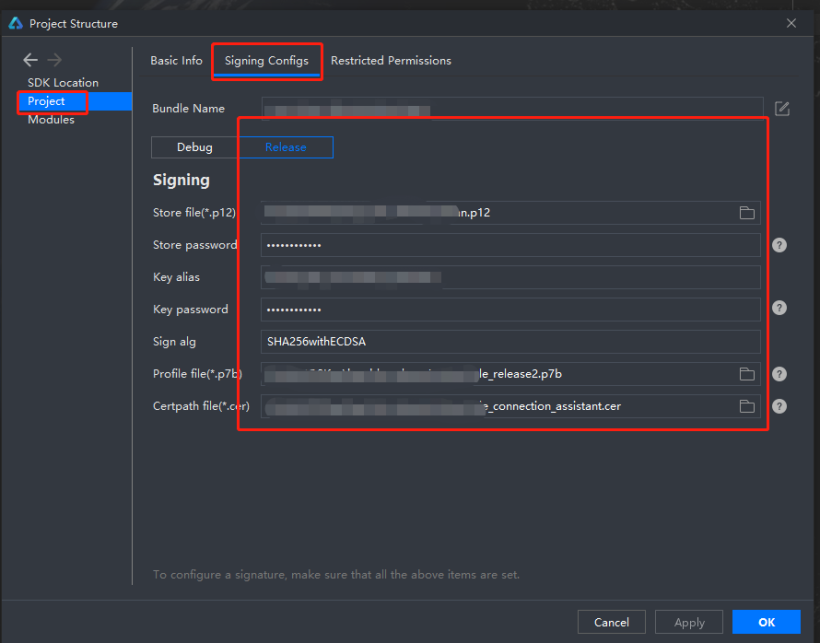Open the Signing Configs tab
Screen dimensions: 820x643
(267, 61)
